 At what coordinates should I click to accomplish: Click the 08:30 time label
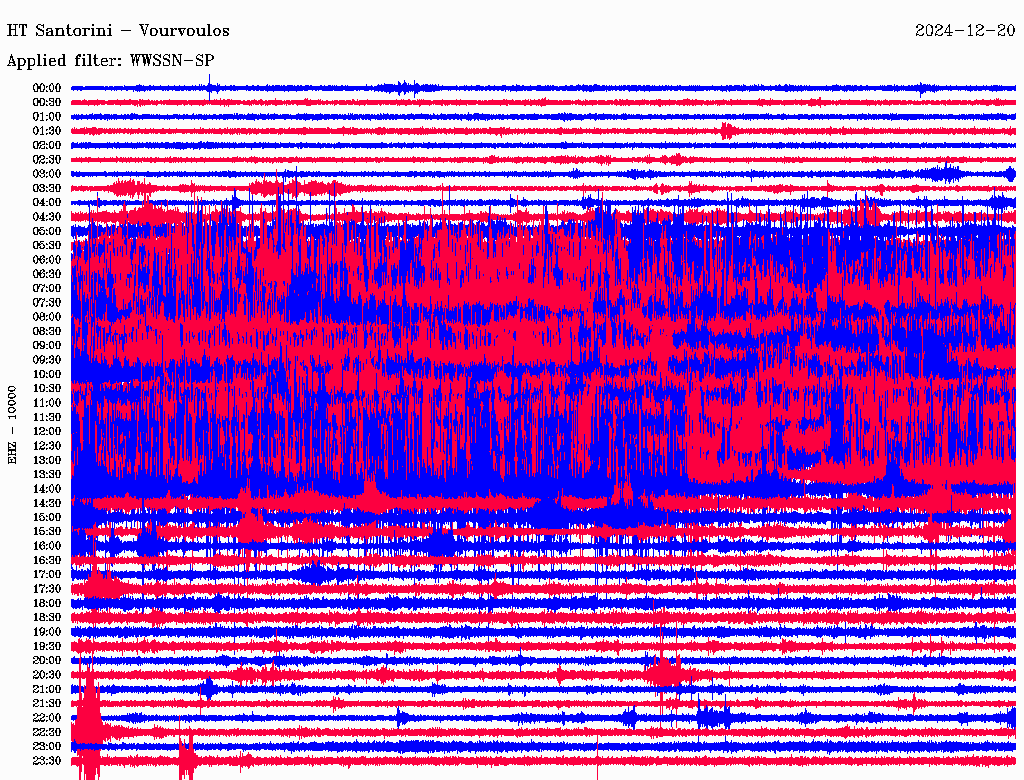click(47, 331)
